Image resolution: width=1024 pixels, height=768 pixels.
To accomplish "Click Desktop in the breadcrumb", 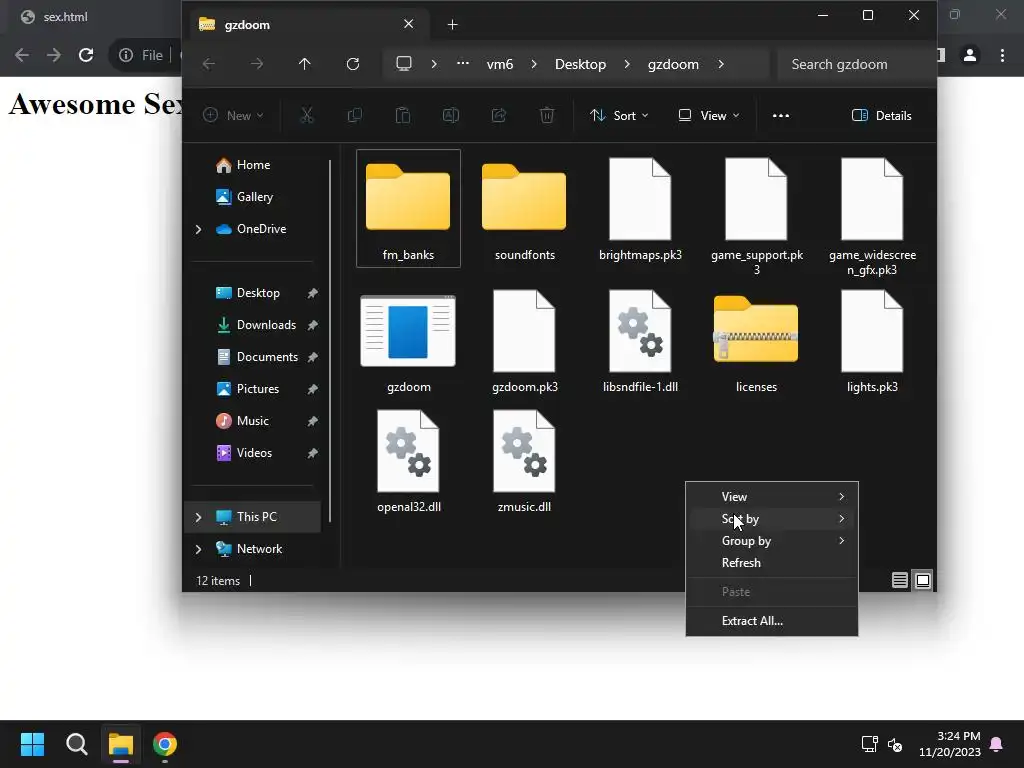I will click(580, 64).
